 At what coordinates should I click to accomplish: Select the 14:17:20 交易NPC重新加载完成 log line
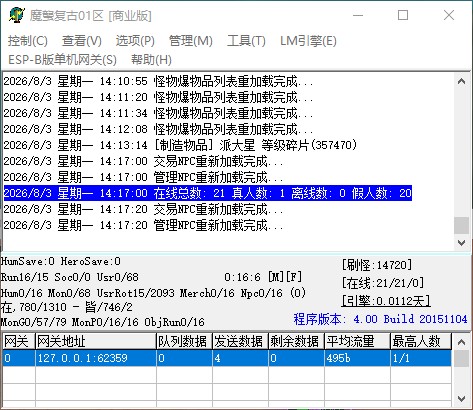pyautogui.click(x=144, y=209)
